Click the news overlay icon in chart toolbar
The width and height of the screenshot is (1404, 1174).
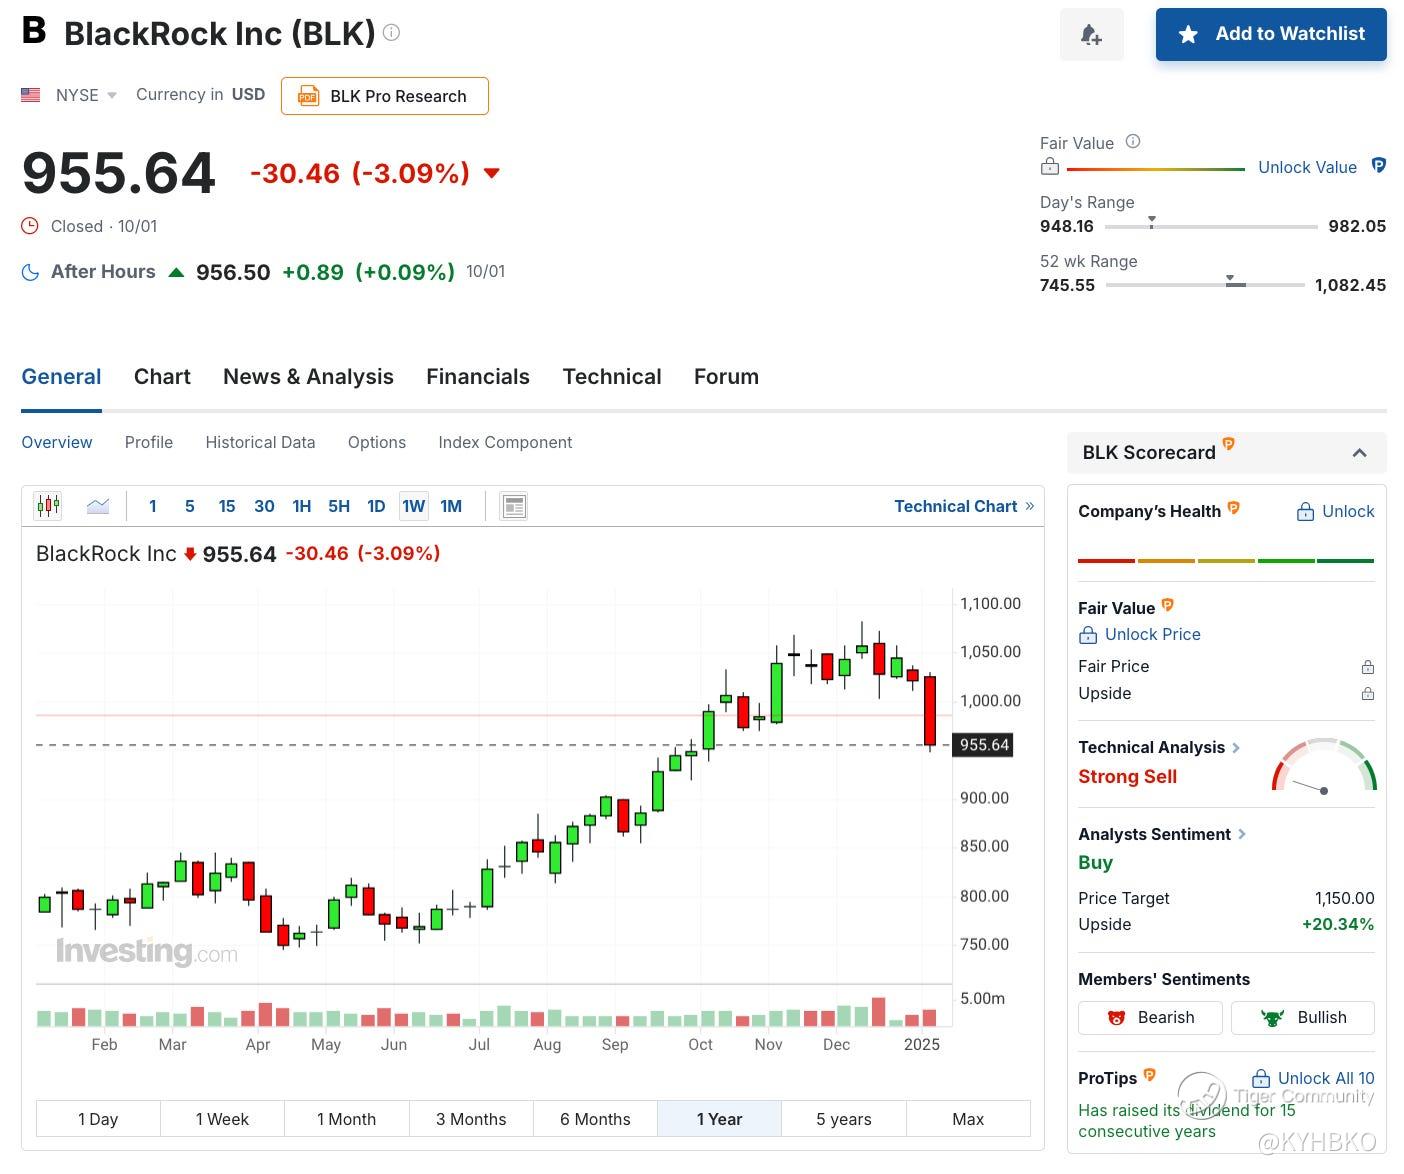514,506
